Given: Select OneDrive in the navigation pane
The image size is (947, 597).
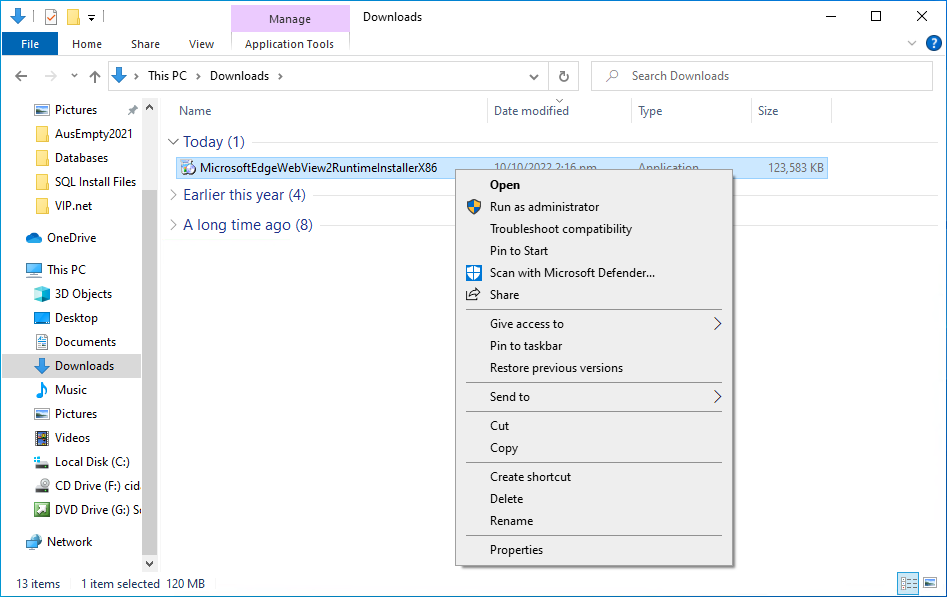Looking at the screenshot, I should click(71, 238).
